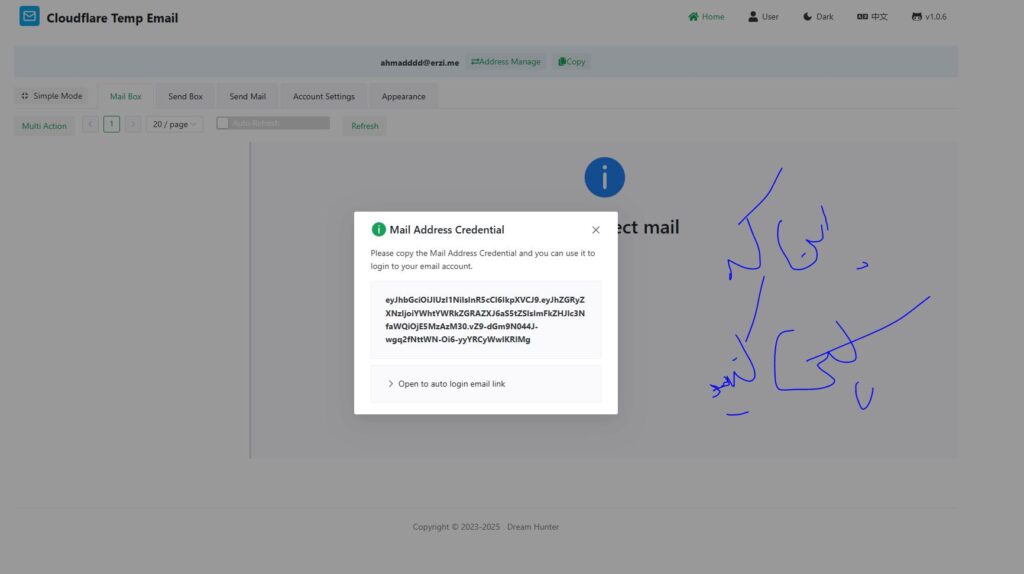Open the Send Box tab
This screenshot has height=574, width=1024.
tap(185, 97)
